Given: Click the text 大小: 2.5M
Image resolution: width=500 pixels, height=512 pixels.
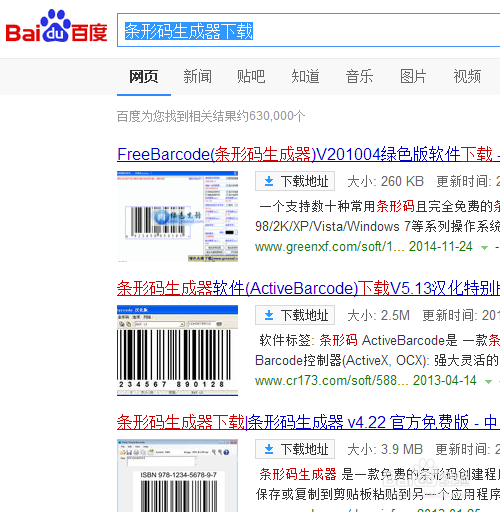Looking at the screenshot, I should click(x=378, y=316).
